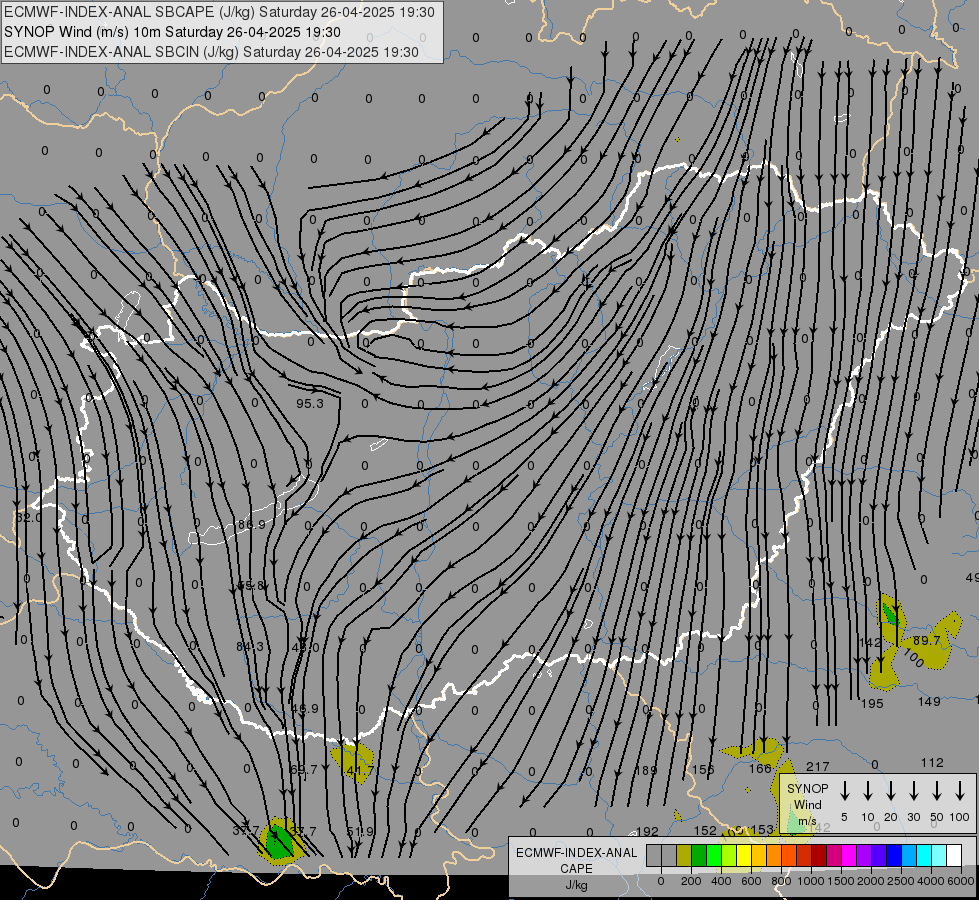979x900 pixels.
Task: Pick the yellow-green CAPE legend swatch
Action: (729, 856)
